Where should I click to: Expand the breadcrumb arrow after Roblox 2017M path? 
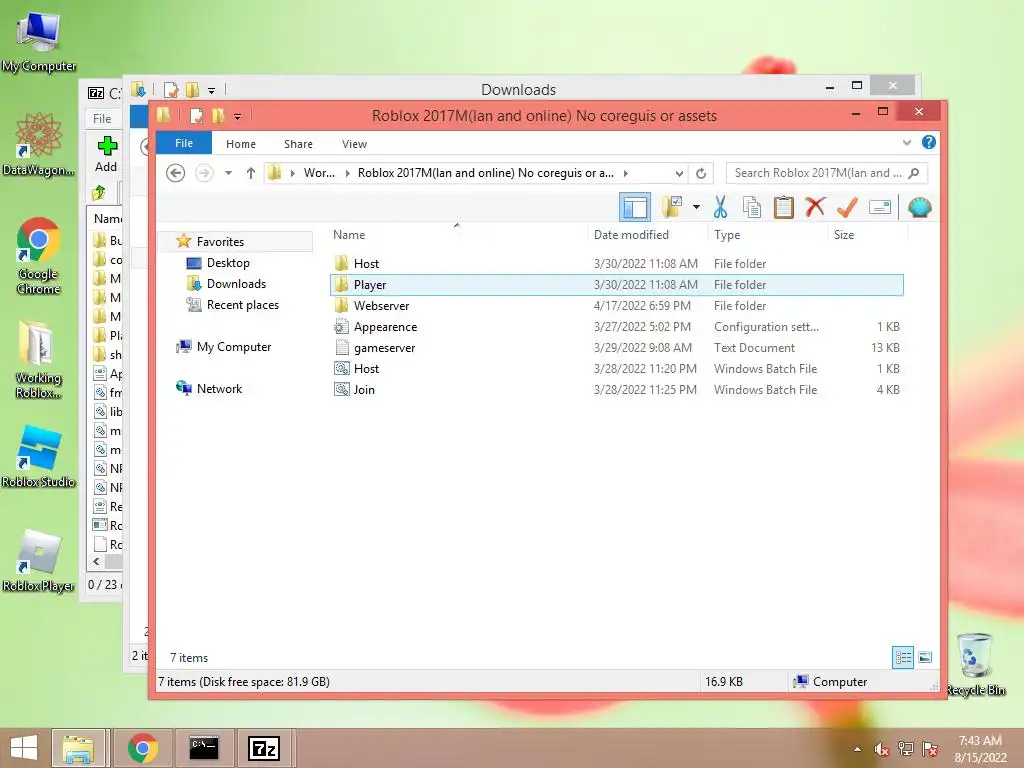click(x=626, y=173)
